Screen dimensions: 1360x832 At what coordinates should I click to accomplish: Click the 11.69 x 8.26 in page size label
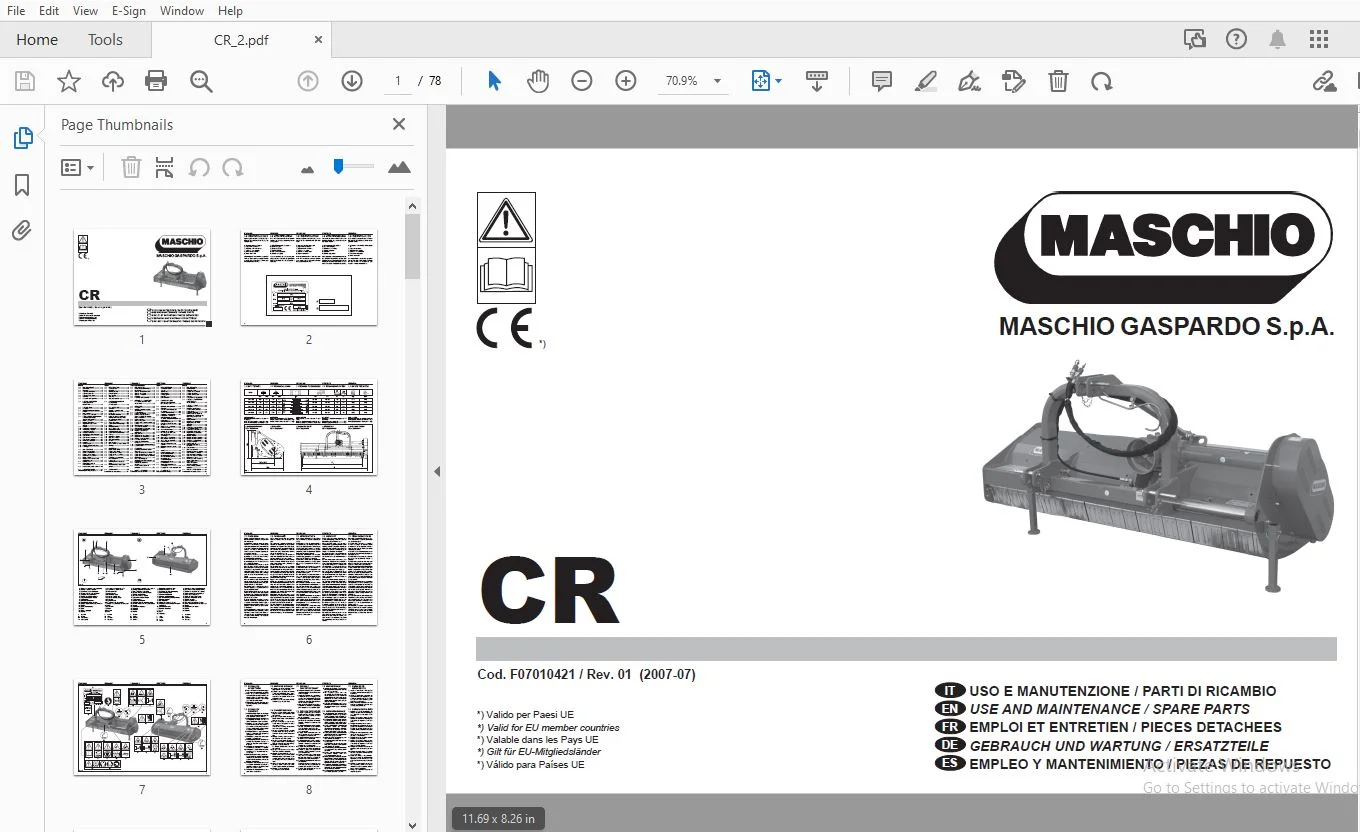pos(498,818)
